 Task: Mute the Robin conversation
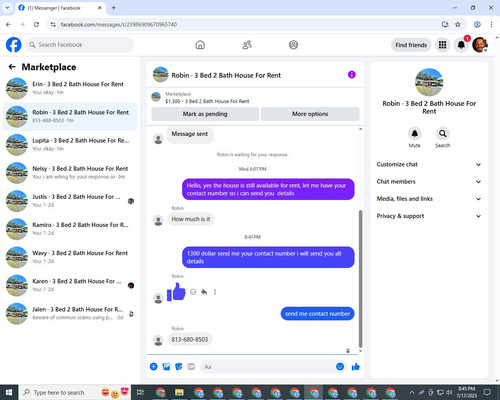coord(414,134)
